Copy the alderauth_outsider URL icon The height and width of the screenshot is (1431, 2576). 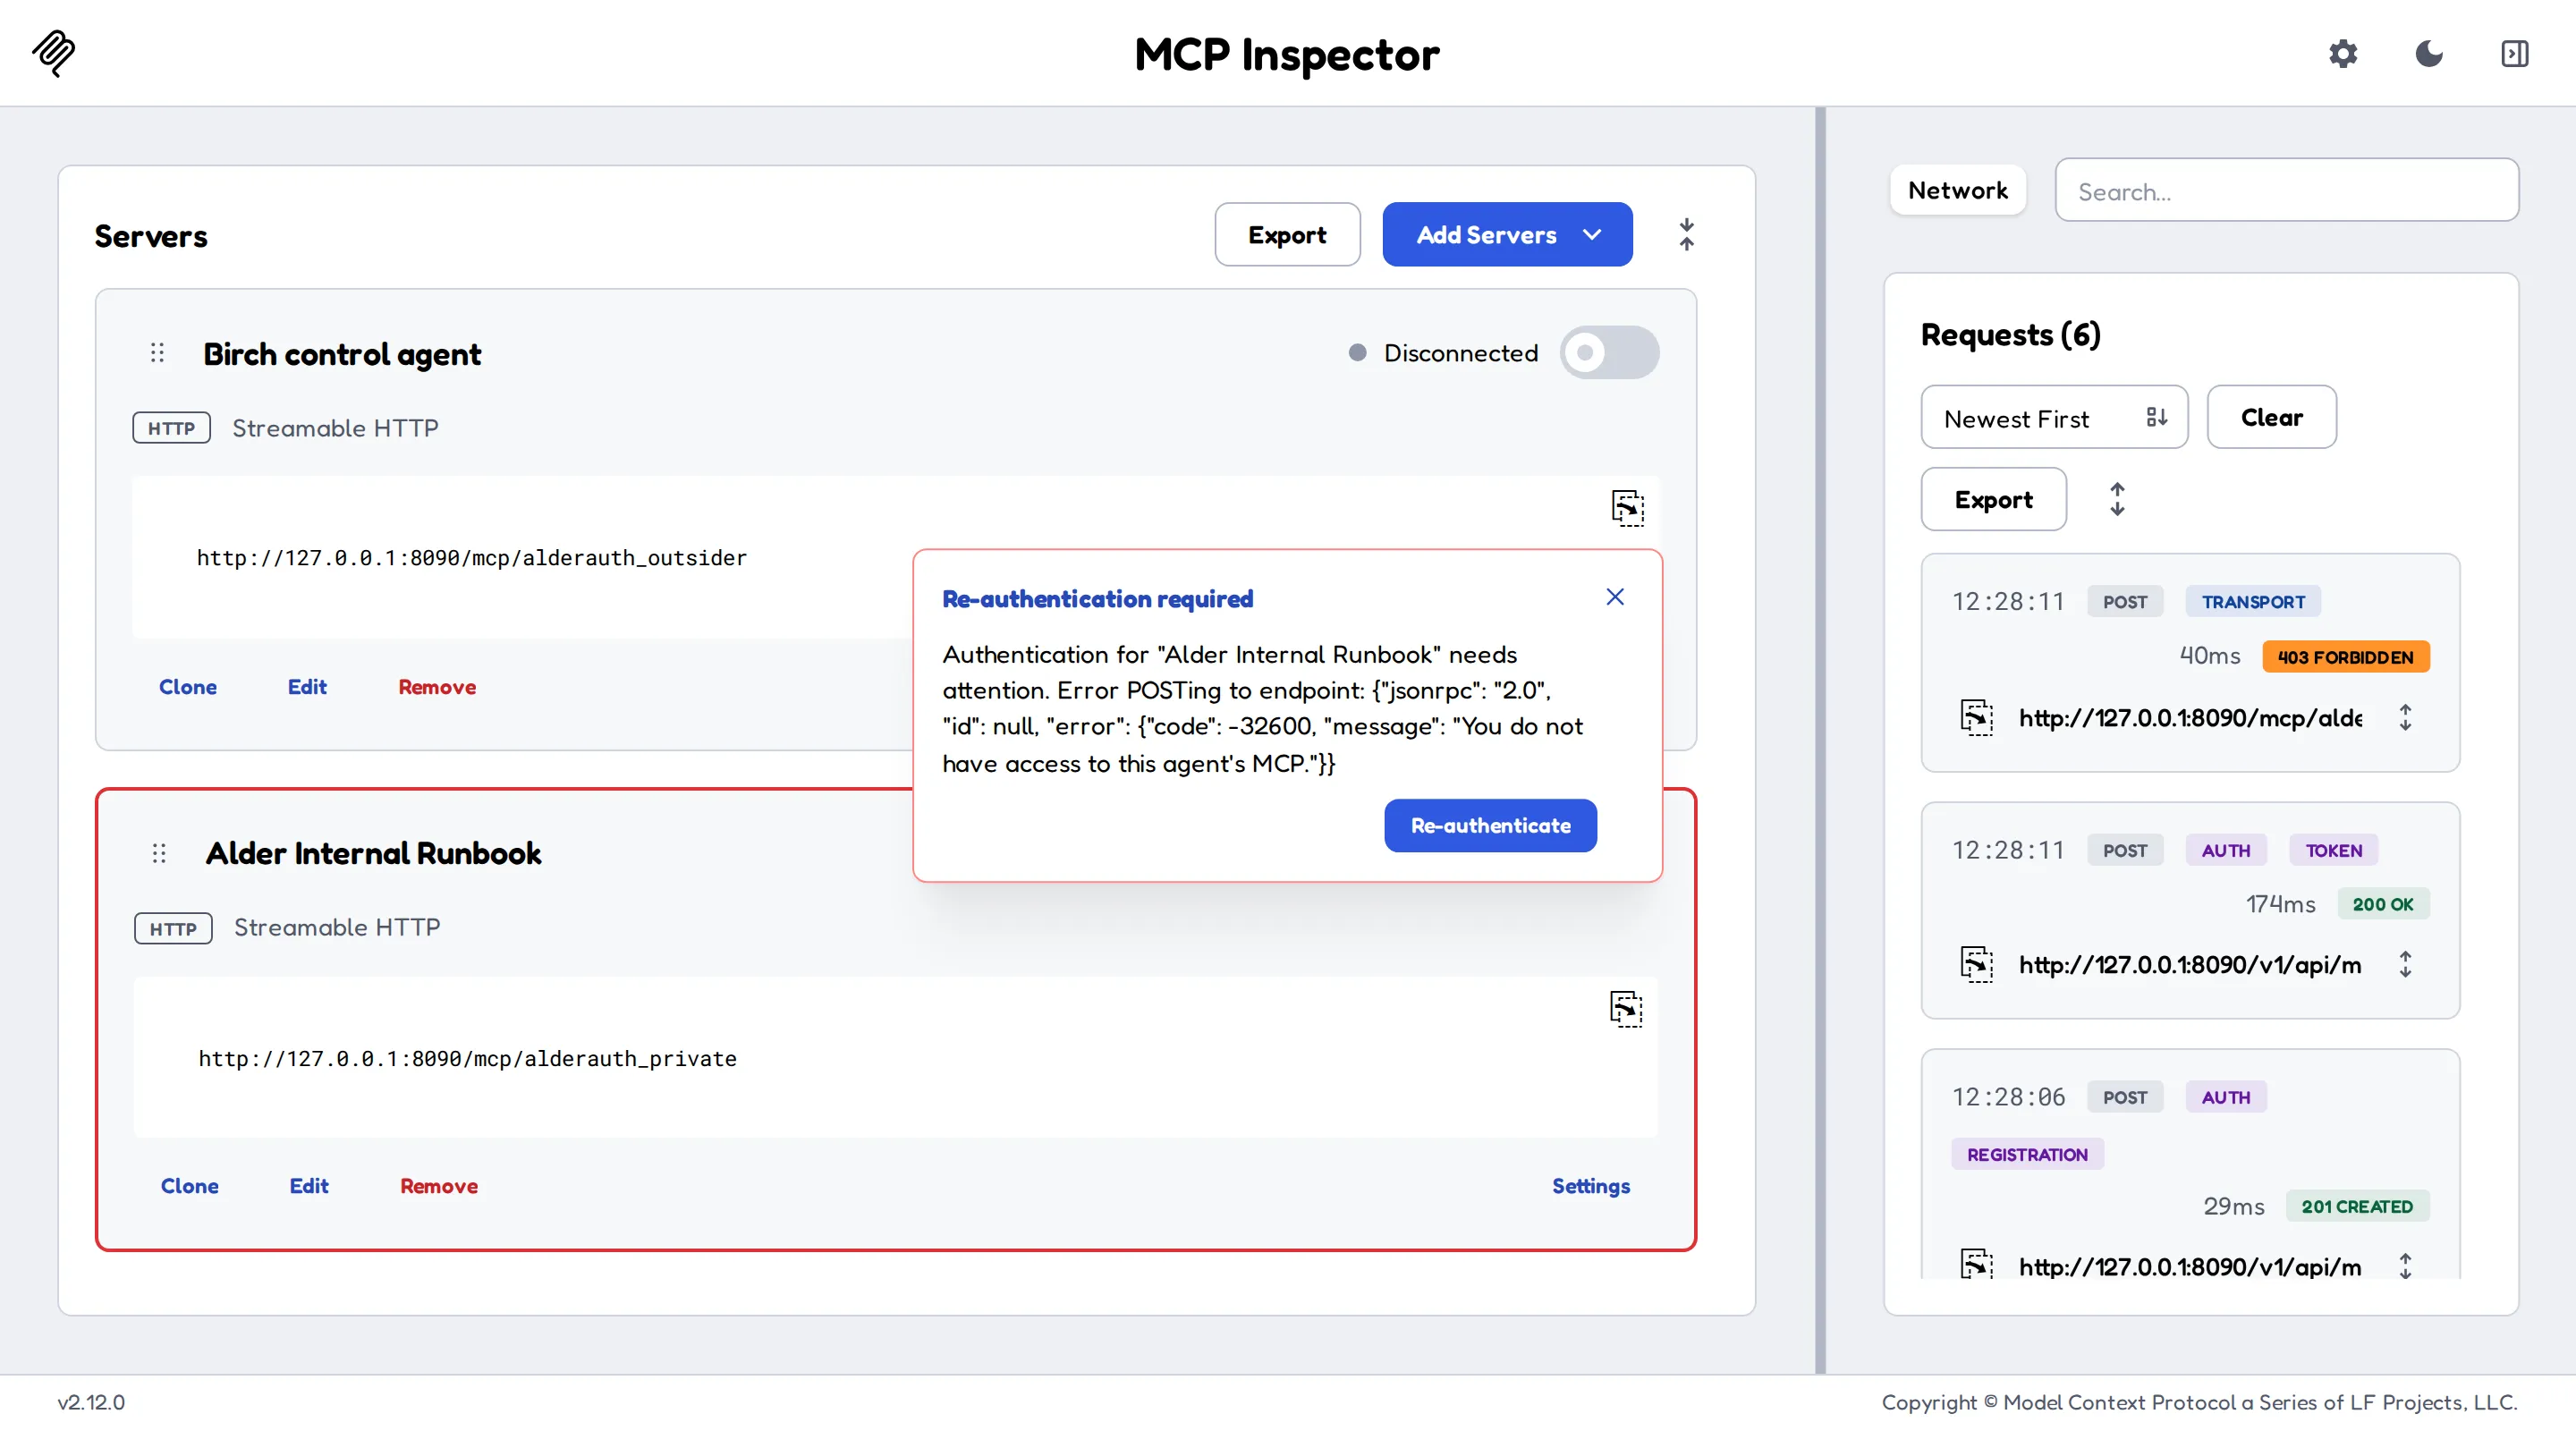click(1627, 507)
